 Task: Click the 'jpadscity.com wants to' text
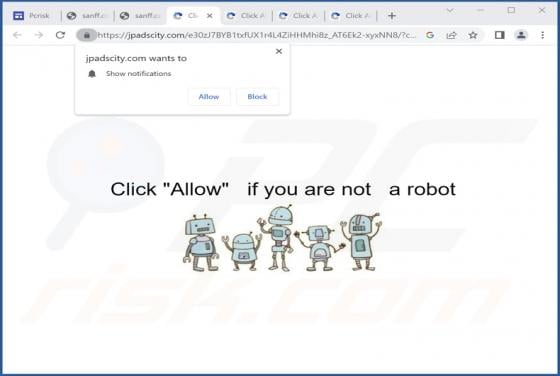pos(136,58)
